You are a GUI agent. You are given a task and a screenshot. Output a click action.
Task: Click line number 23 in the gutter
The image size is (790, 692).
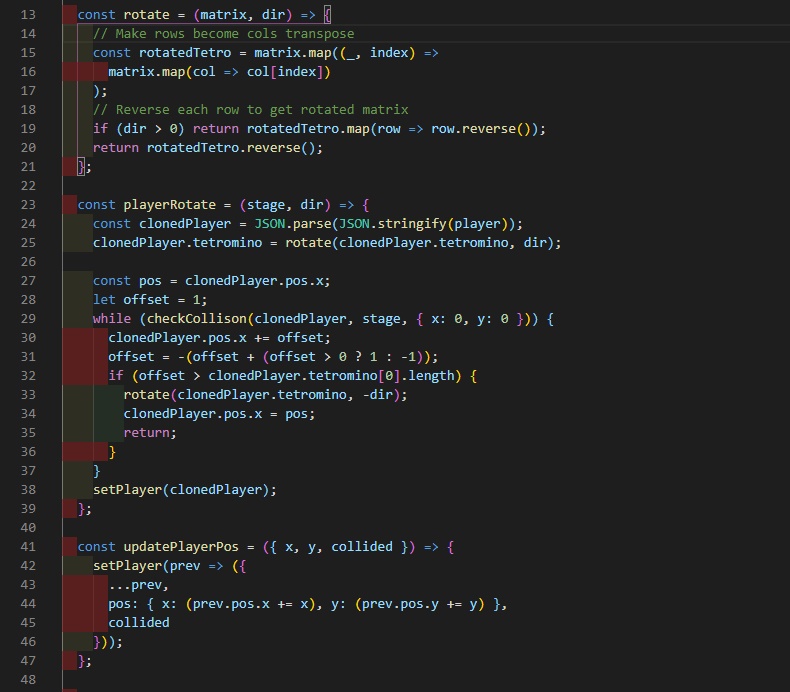pos(28,205)
